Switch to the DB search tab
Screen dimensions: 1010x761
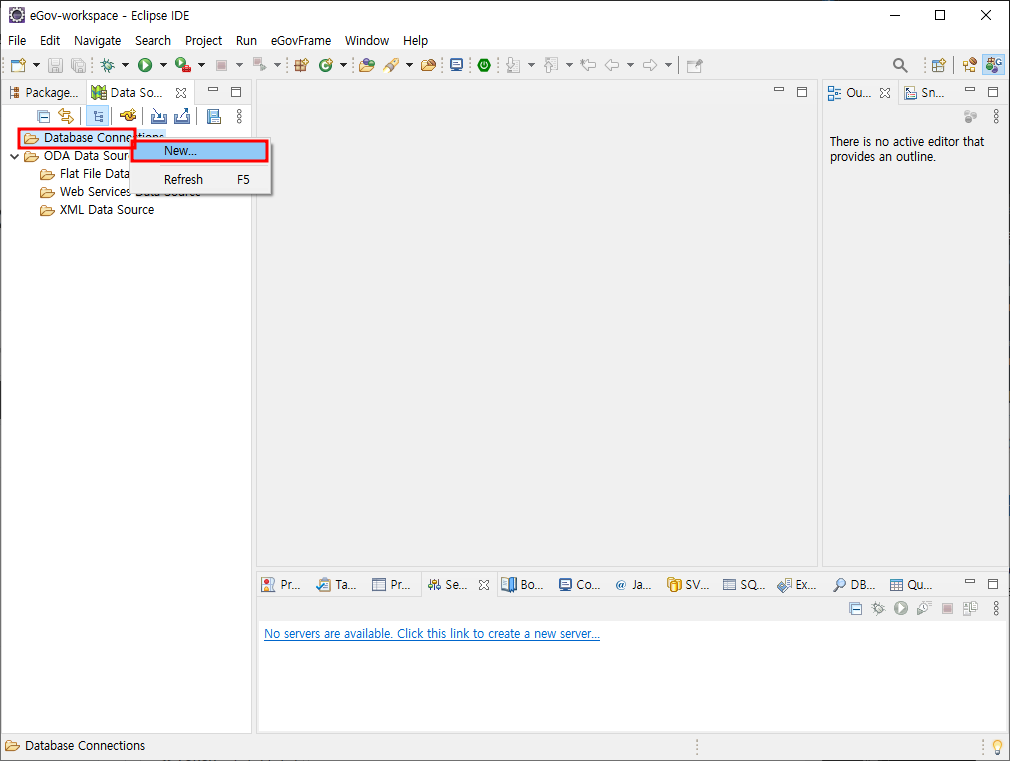tap(854, 585)
